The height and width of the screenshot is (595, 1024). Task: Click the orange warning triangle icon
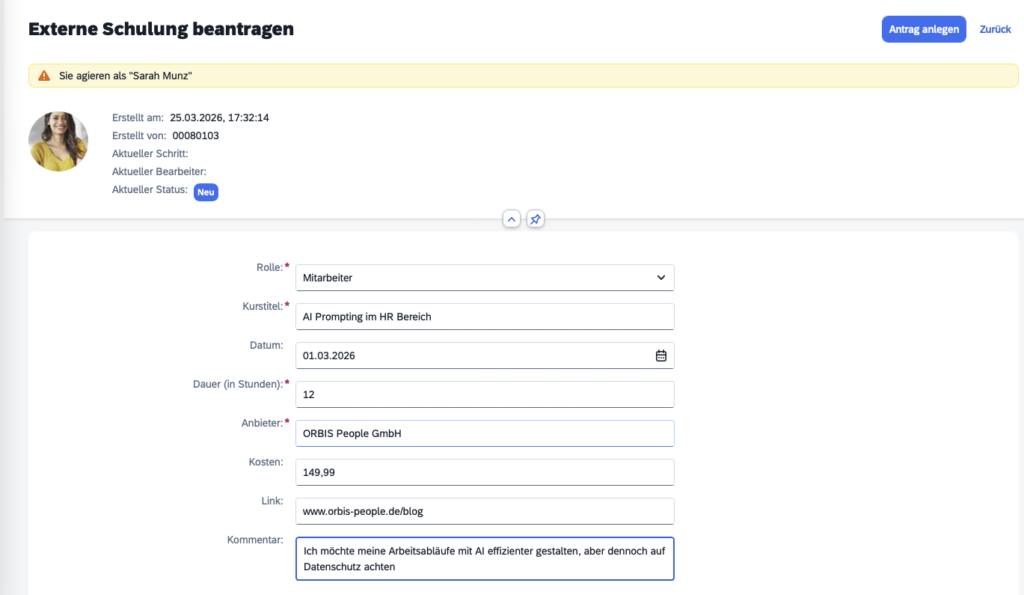tap(44, 76)
